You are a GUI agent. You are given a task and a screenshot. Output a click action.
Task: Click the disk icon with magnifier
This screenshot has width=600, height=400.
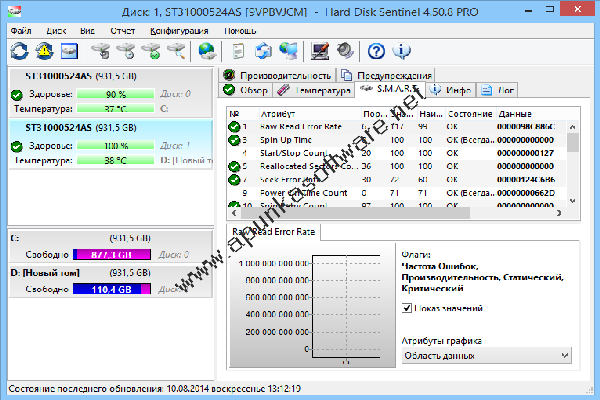click(177, 51)
